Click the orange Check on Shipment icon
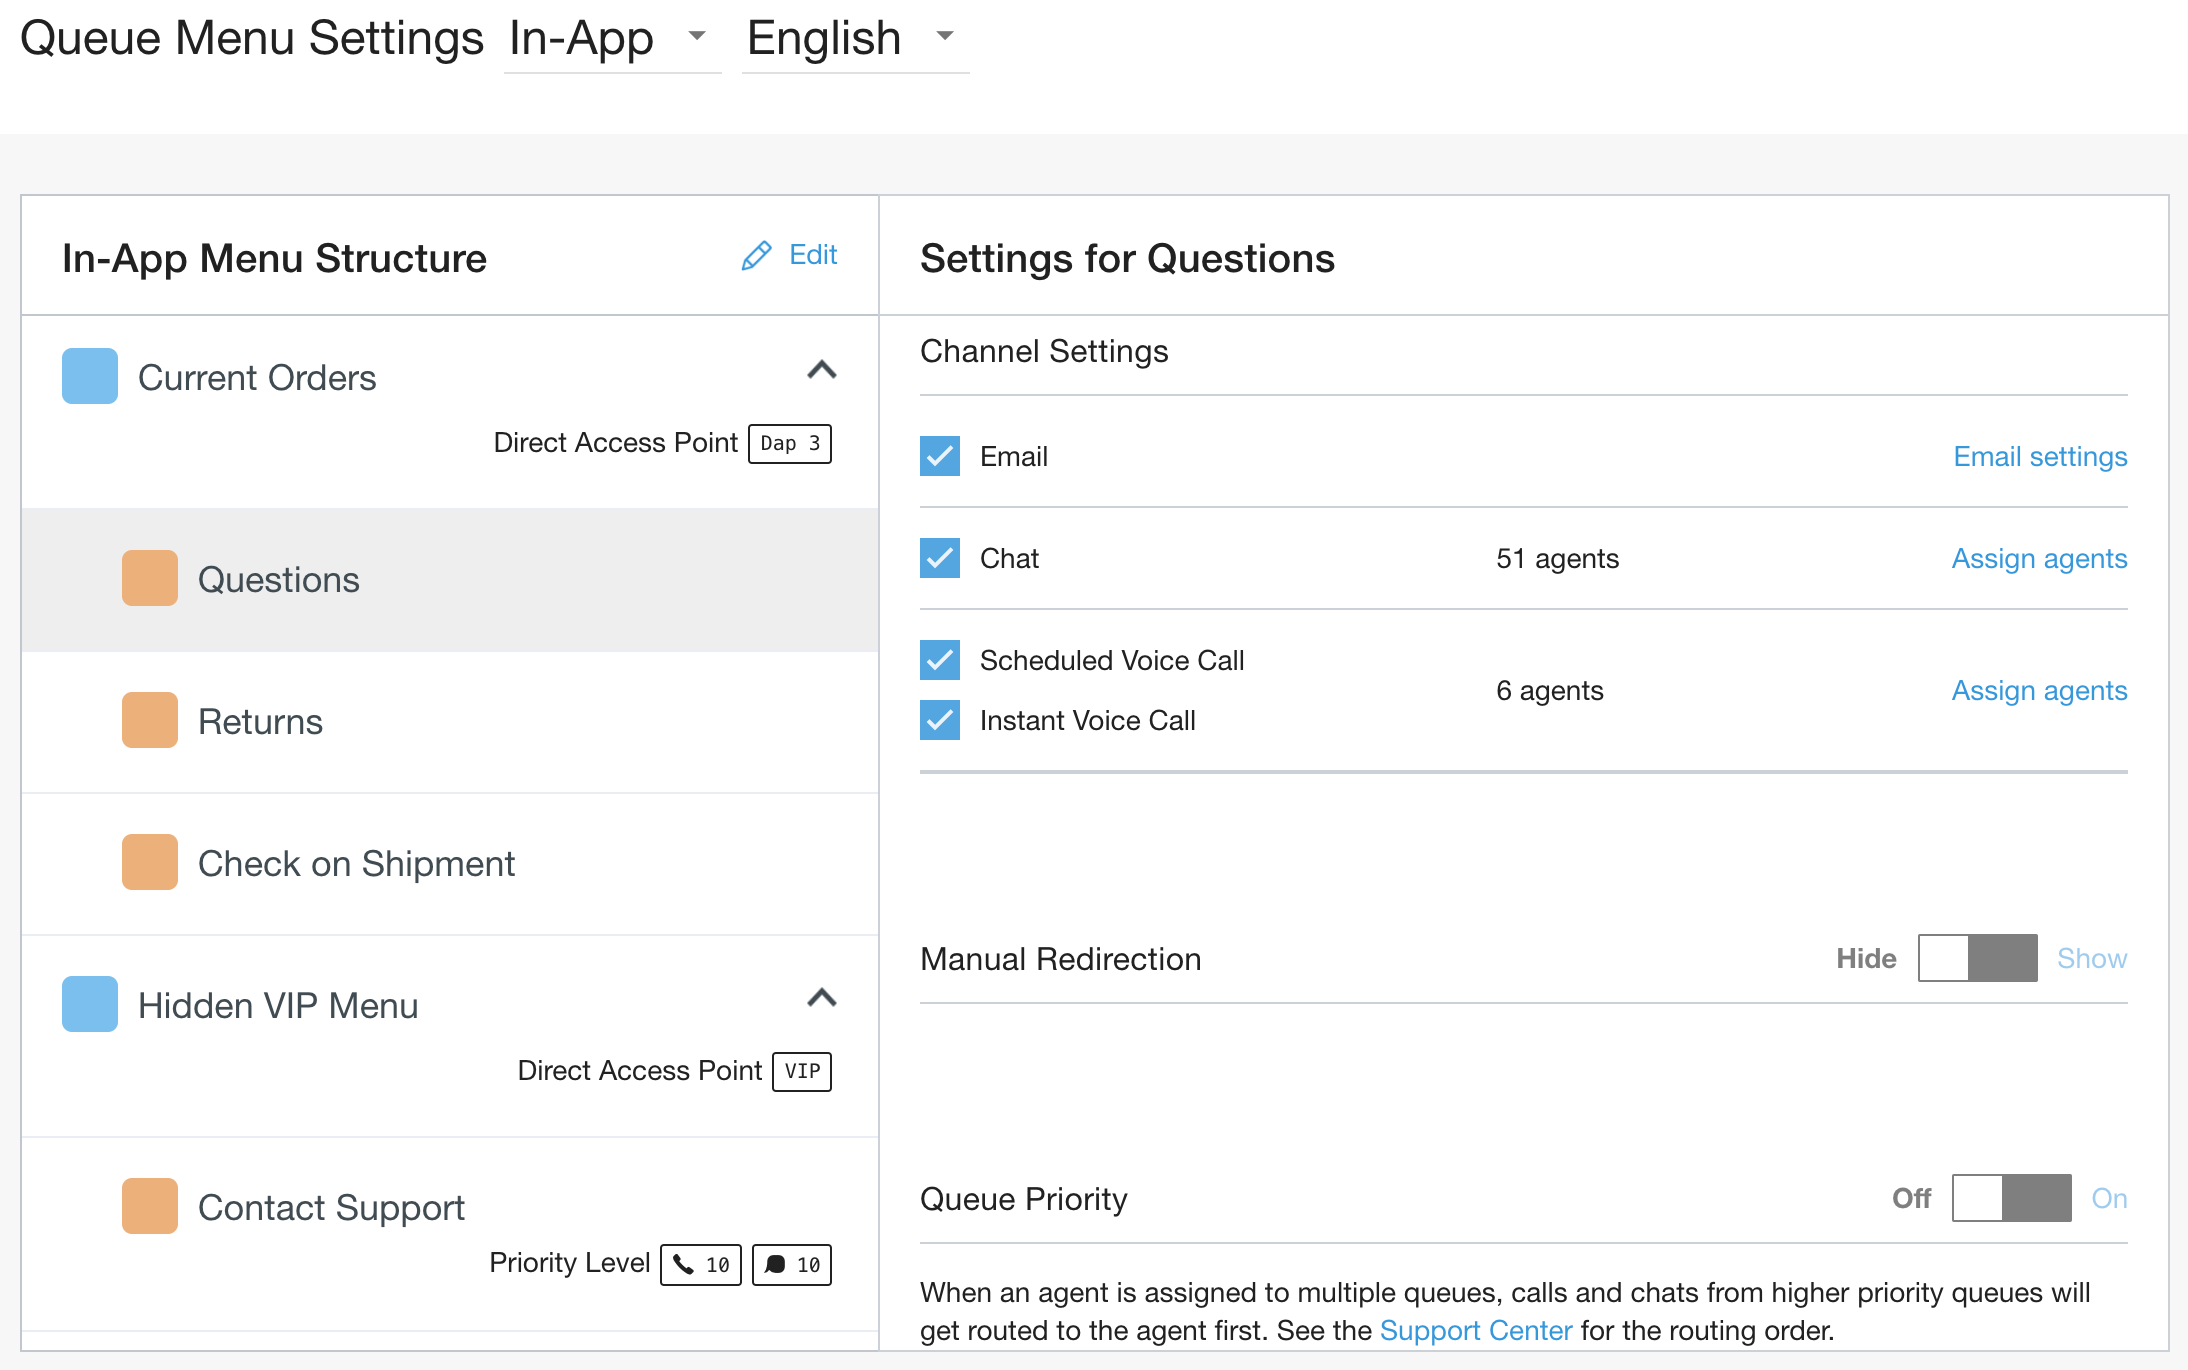Image resolution: width=2188 pixels, height=1370 pixels. 150,862
